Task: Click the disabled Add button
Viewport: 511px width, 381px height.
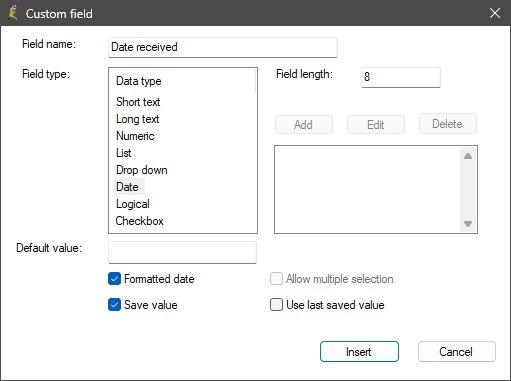Action: coord(304,125)
